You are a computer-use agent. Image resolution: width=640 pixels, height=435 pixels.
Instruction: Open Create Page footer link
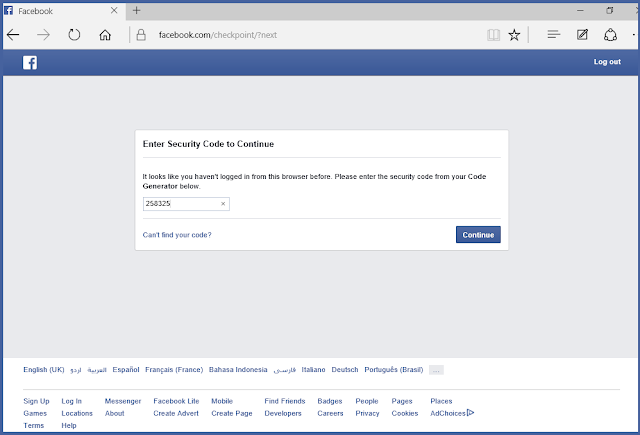pyautogui.click(x=232, y=413)
